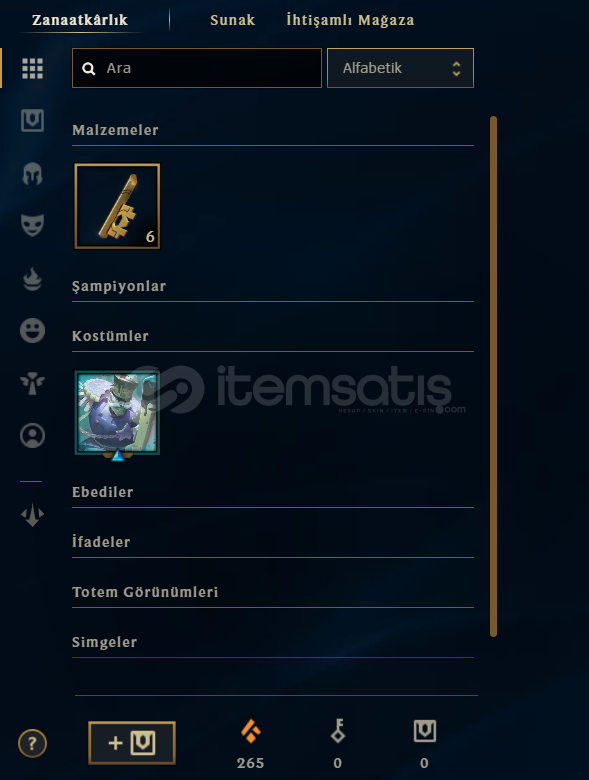
Task: Filter loot by ward skins icon
Action: point(32,383)
